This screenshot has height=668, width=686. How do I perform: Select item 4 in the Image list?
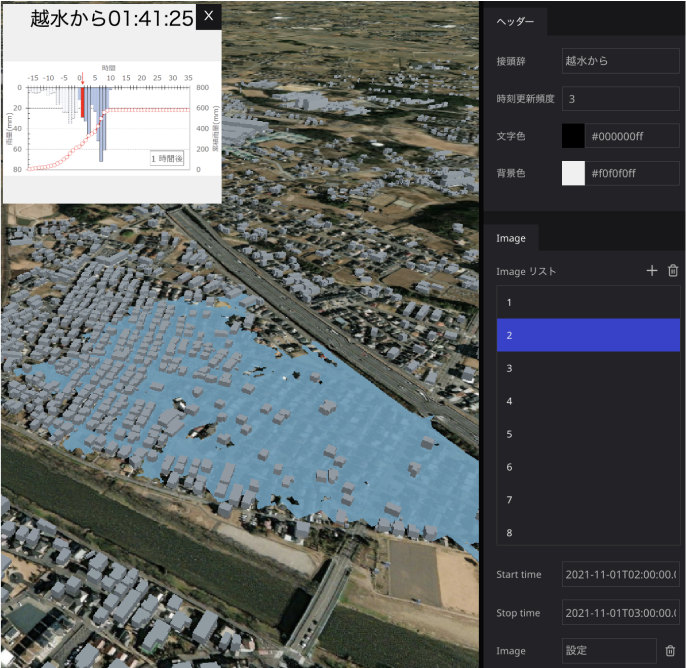tap(588, 401)
